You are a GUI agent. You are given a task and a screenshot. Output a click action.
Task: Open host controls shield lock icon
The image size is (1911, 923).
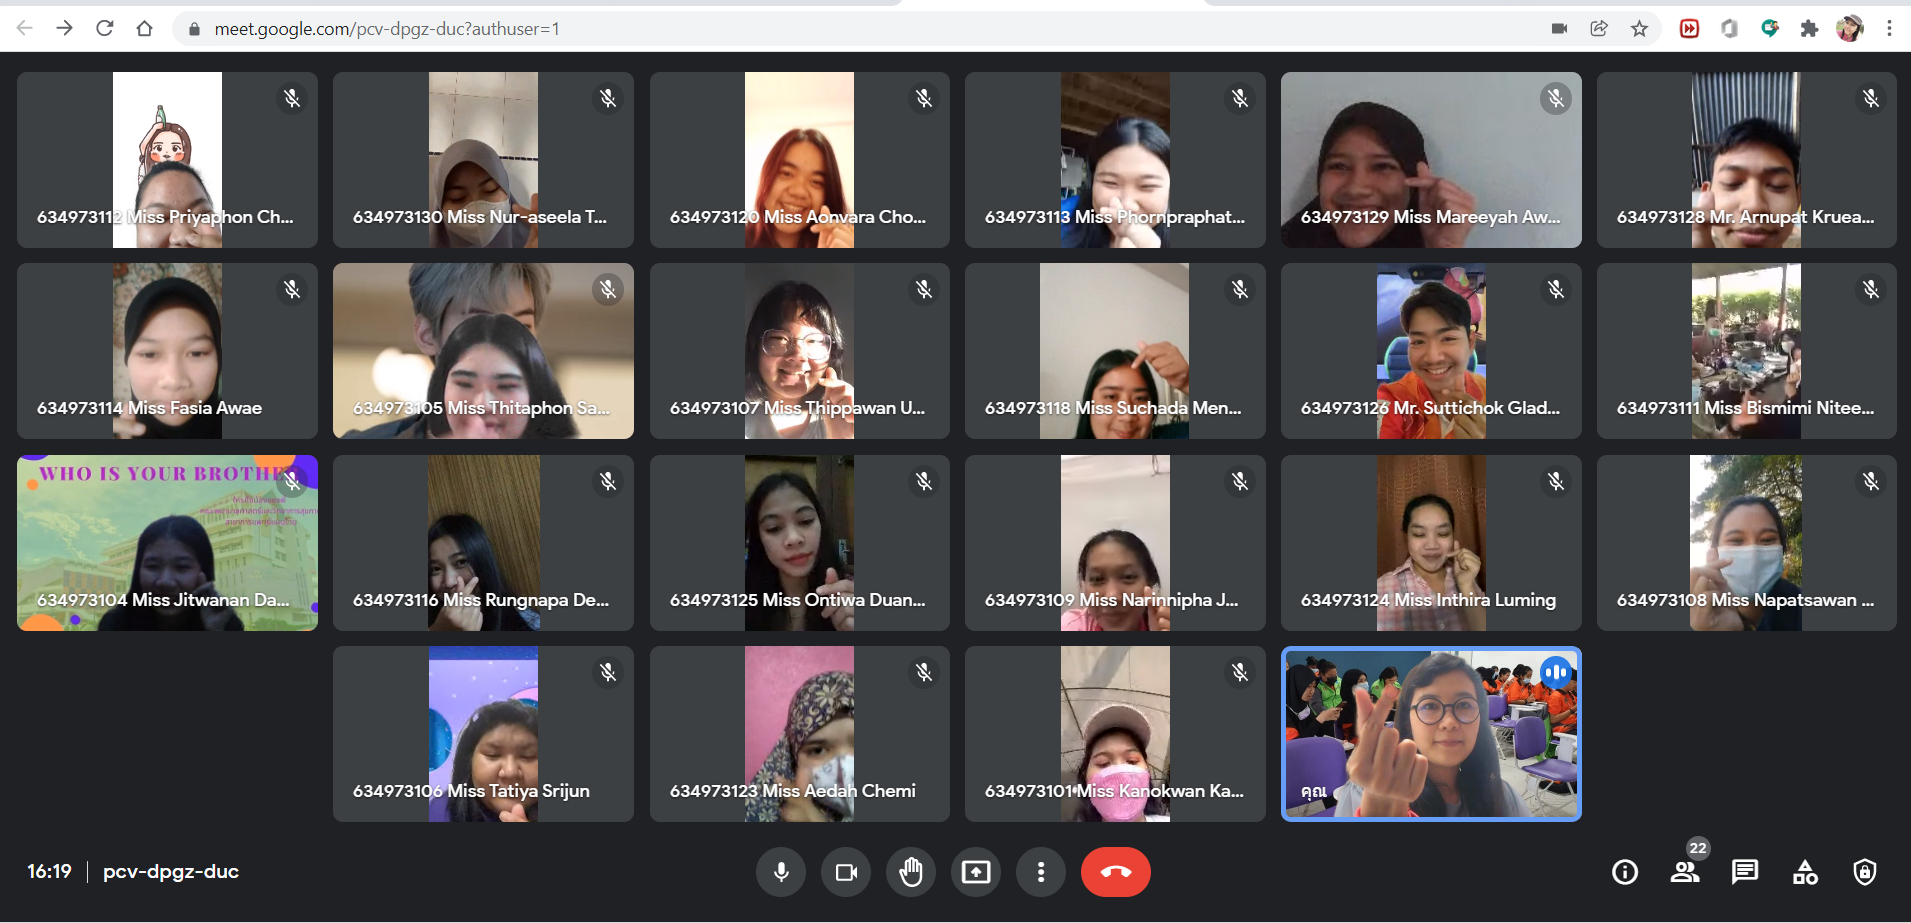(1865, 872)
